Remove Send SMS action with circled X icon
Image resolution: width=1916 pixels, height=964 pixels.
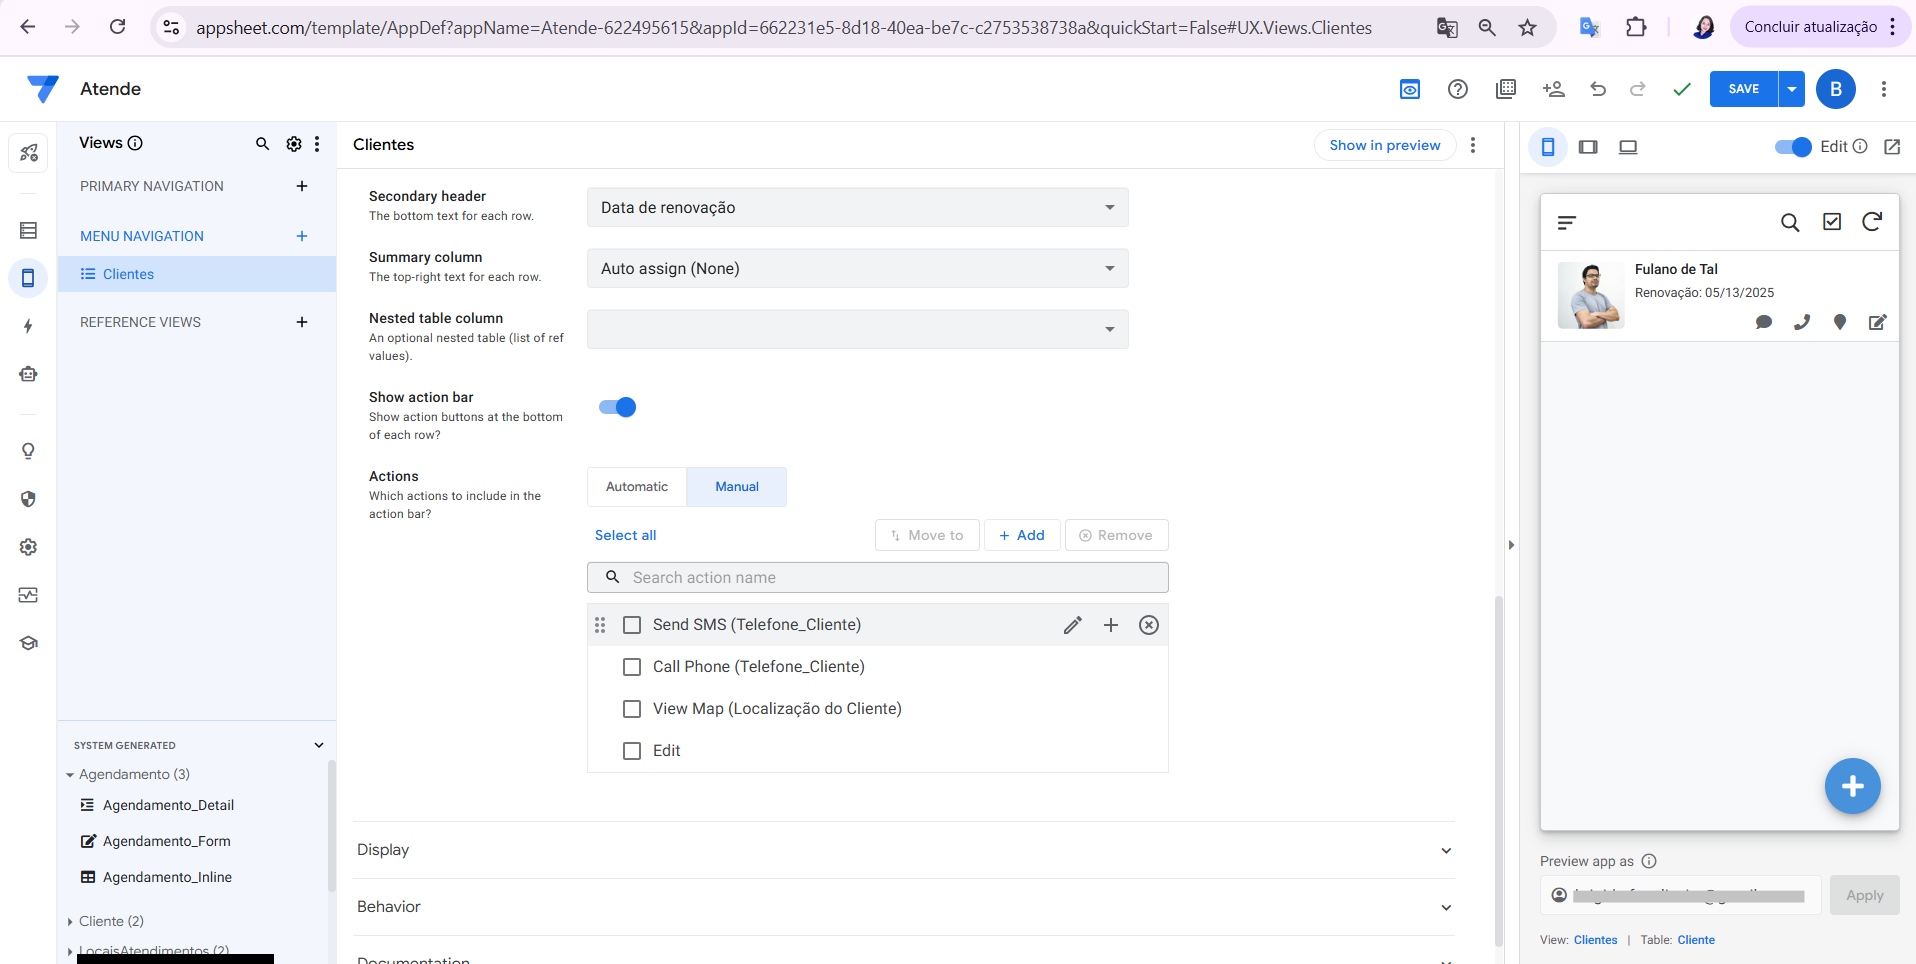tap(1148, 625)
